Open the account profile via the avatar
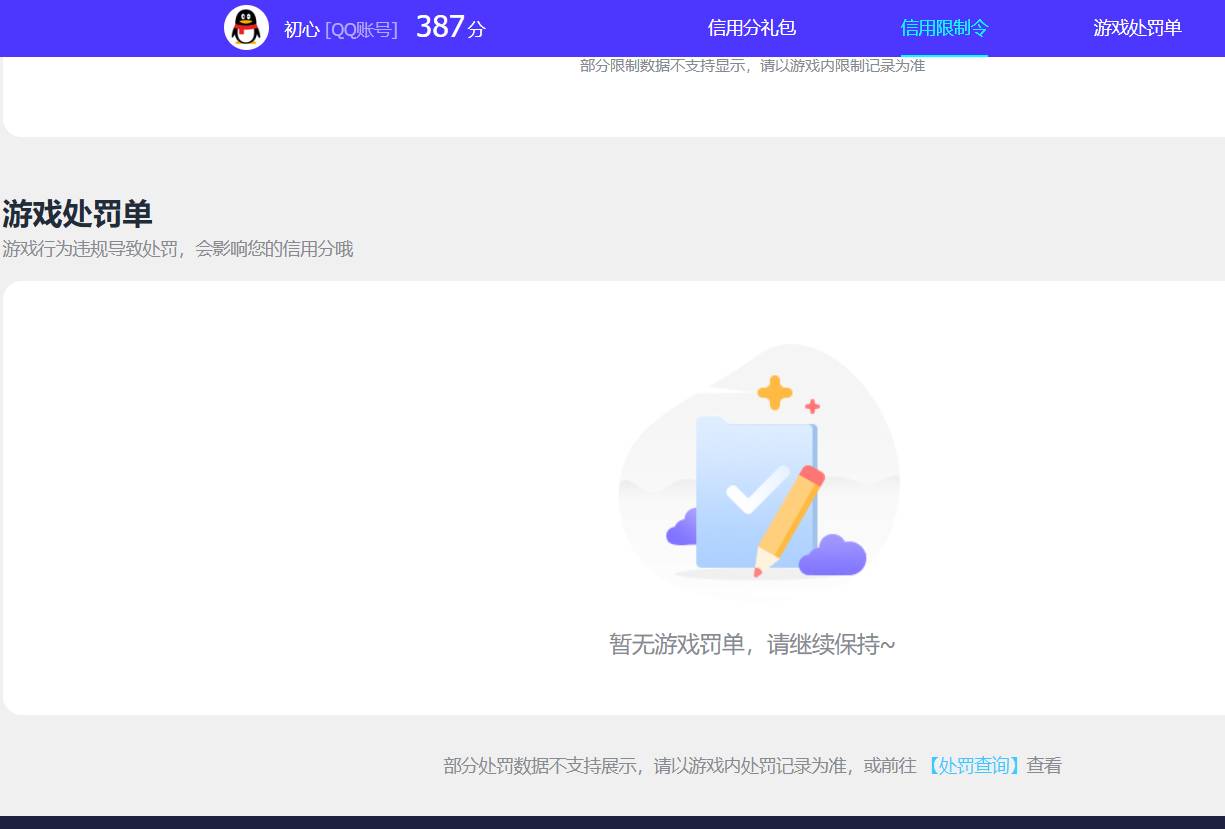 (x=246, y=28)
